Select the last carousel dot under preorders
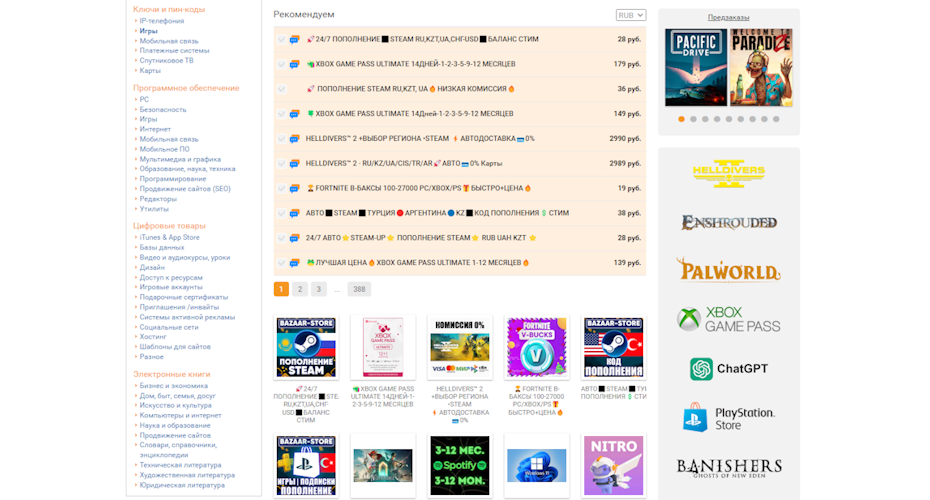This screenshot has width=930, height=500. click(x=776, y=119)
